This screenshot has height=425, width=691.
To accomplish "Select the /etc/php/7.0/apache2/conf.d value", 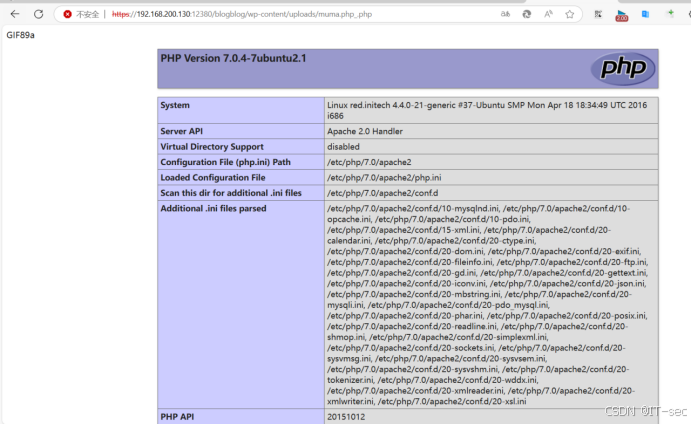I will tap(383, 193).
